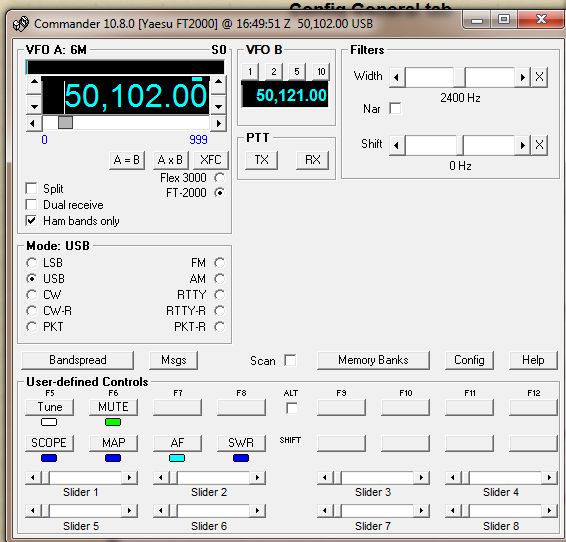Click the PTT TX button

coord(261,160)
